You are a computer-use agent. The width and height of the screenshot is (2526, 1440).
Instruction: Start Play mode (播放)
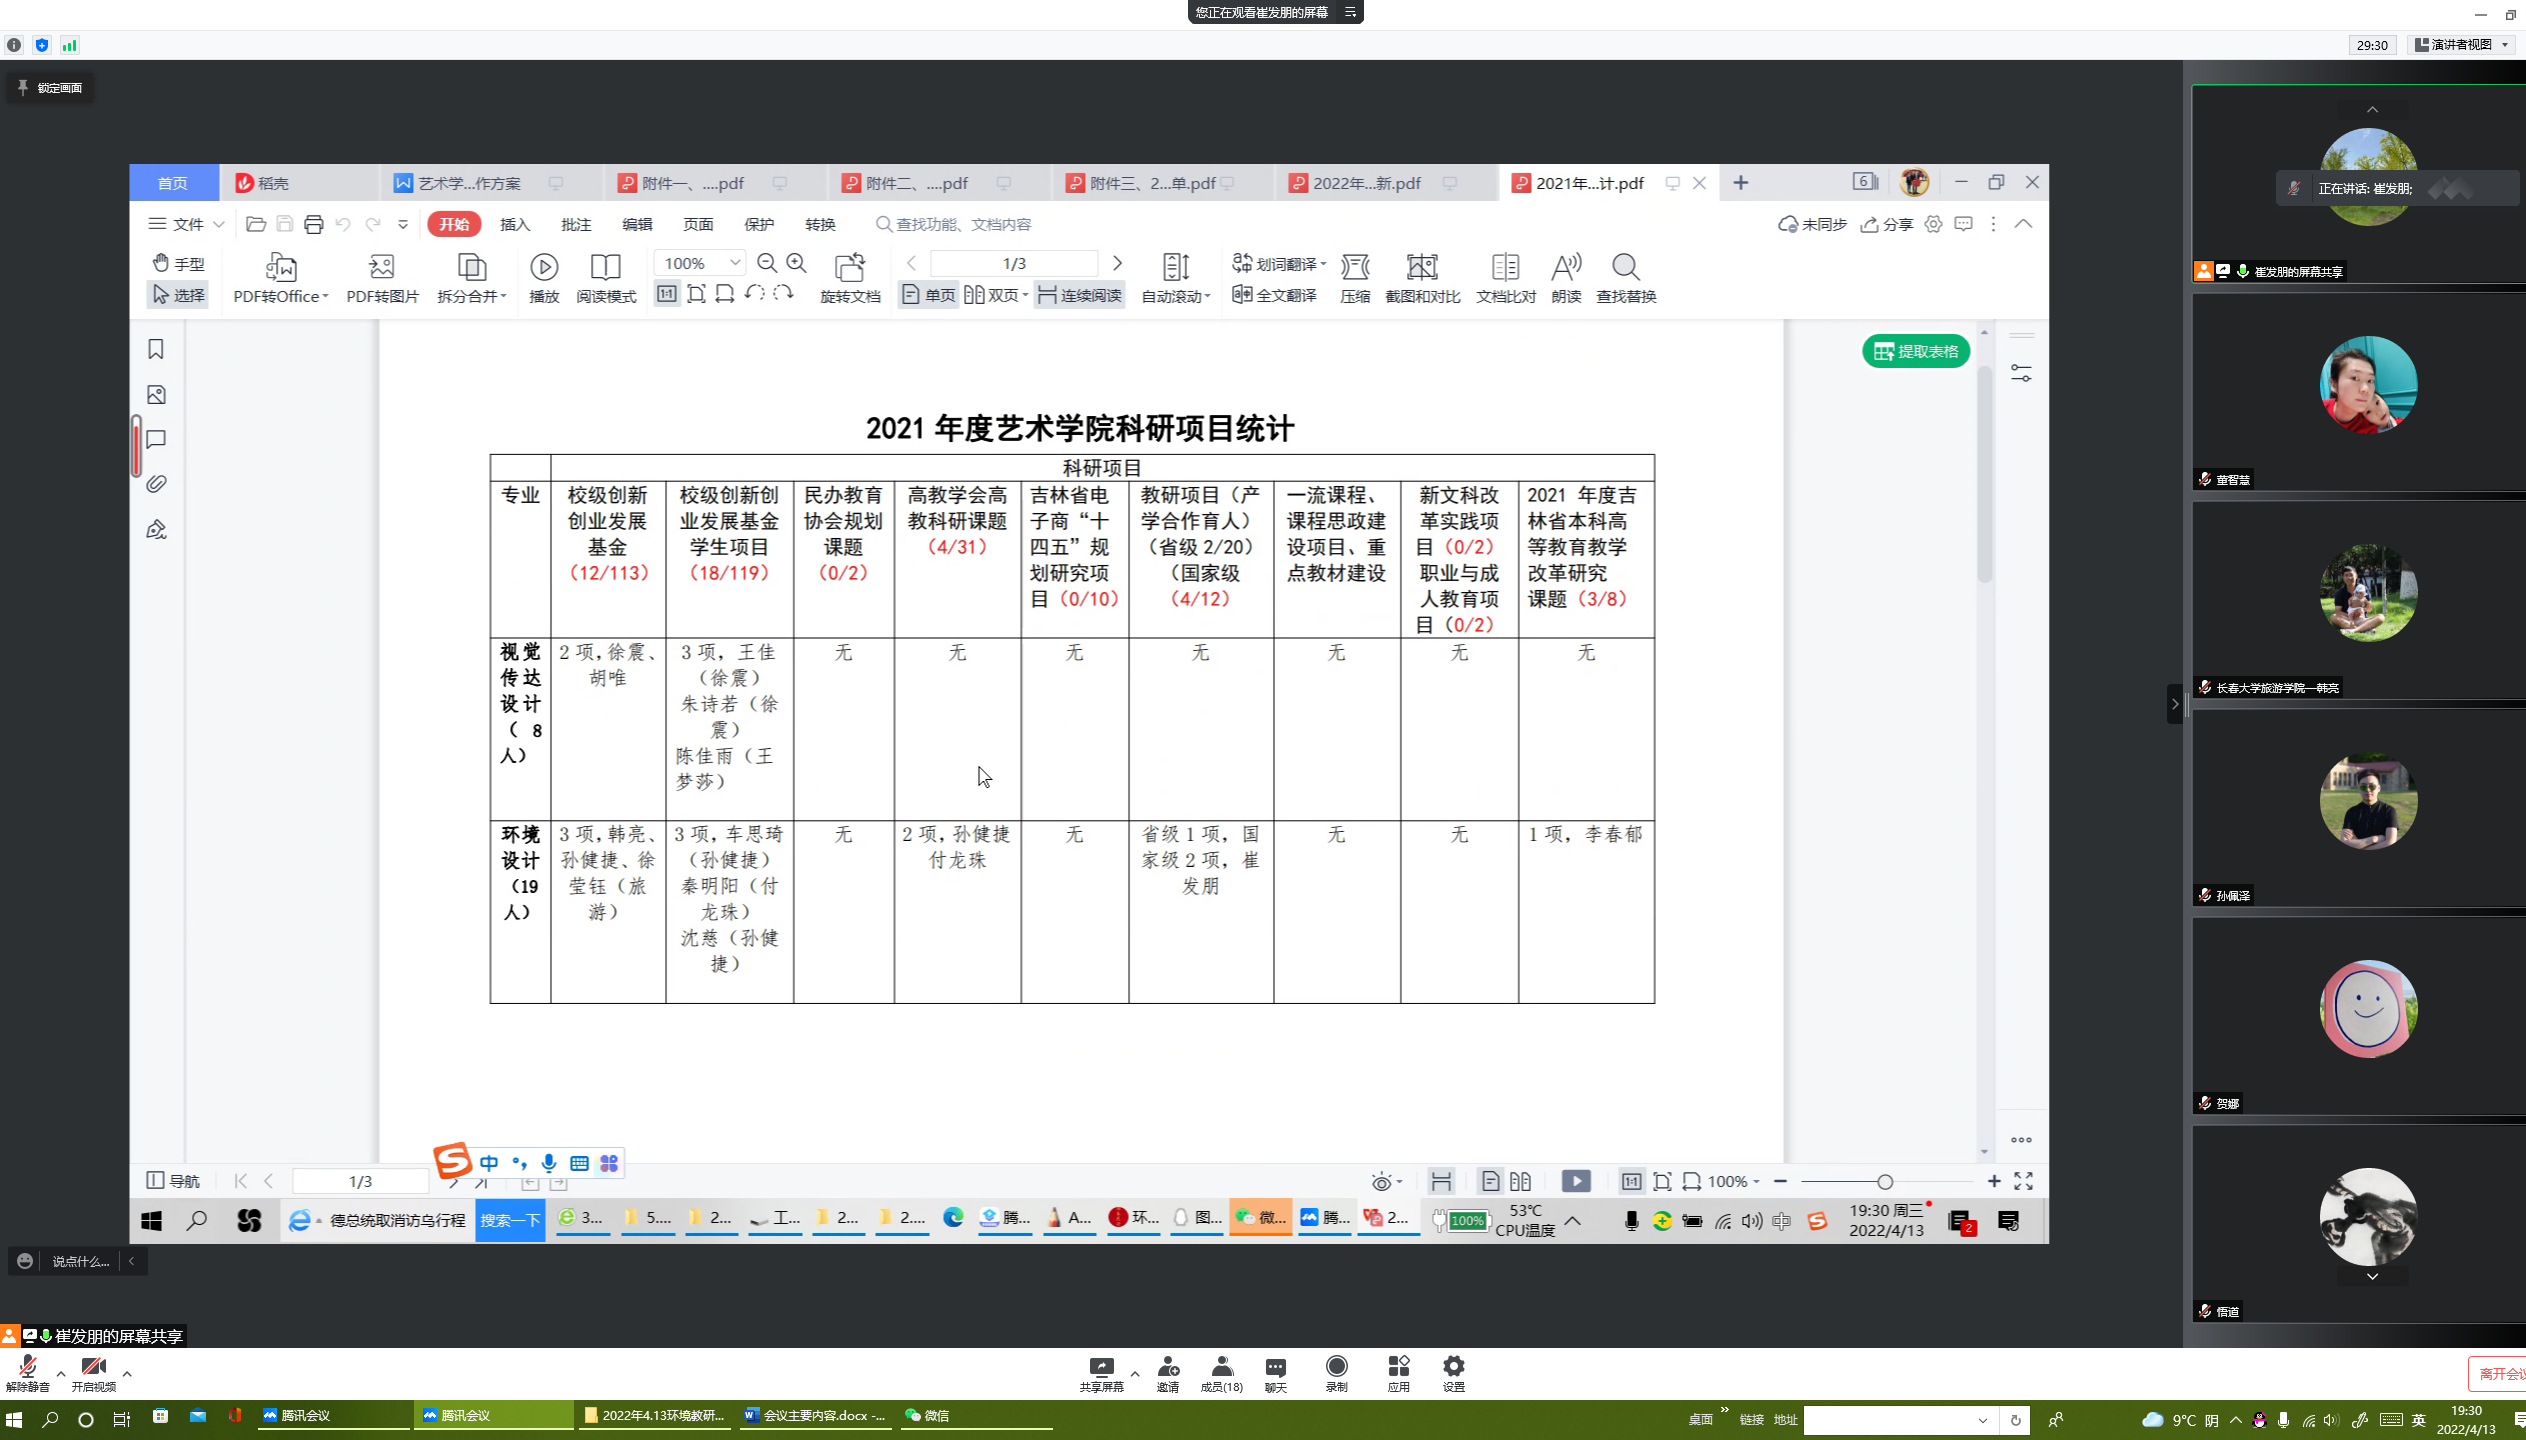click(544, 277)
